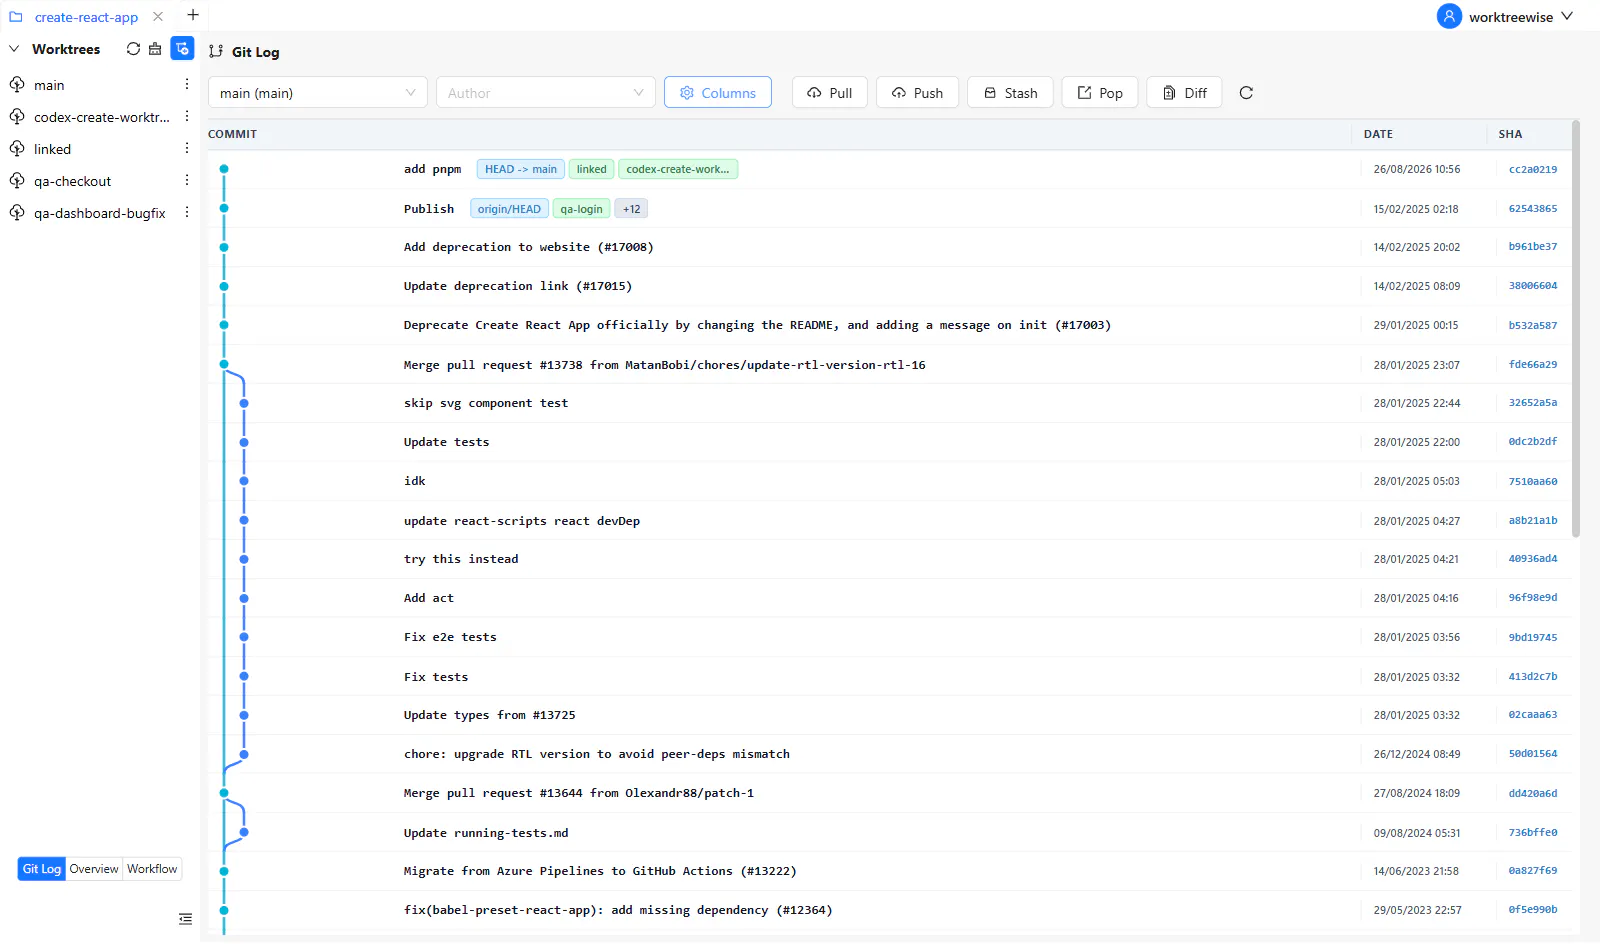Image resolution: width=1600 pixels, height=950 pixels.
Task: Select the codex-create-worktr... worktree
Action: pyautogui.click(x=100, y=117)
